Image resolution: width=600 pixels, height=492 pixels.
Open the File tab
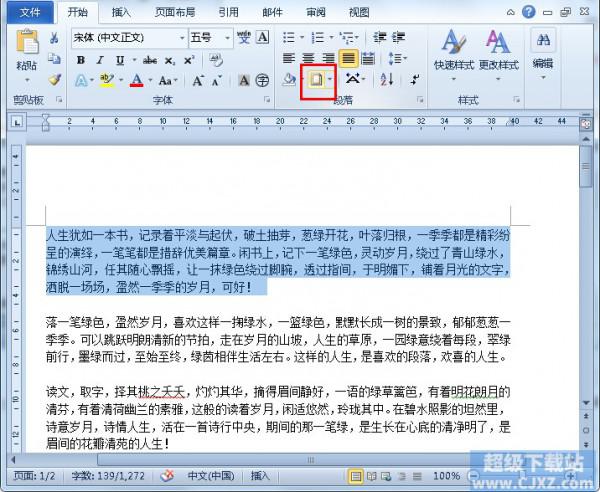pyautogui.click(x=30, y=13)
